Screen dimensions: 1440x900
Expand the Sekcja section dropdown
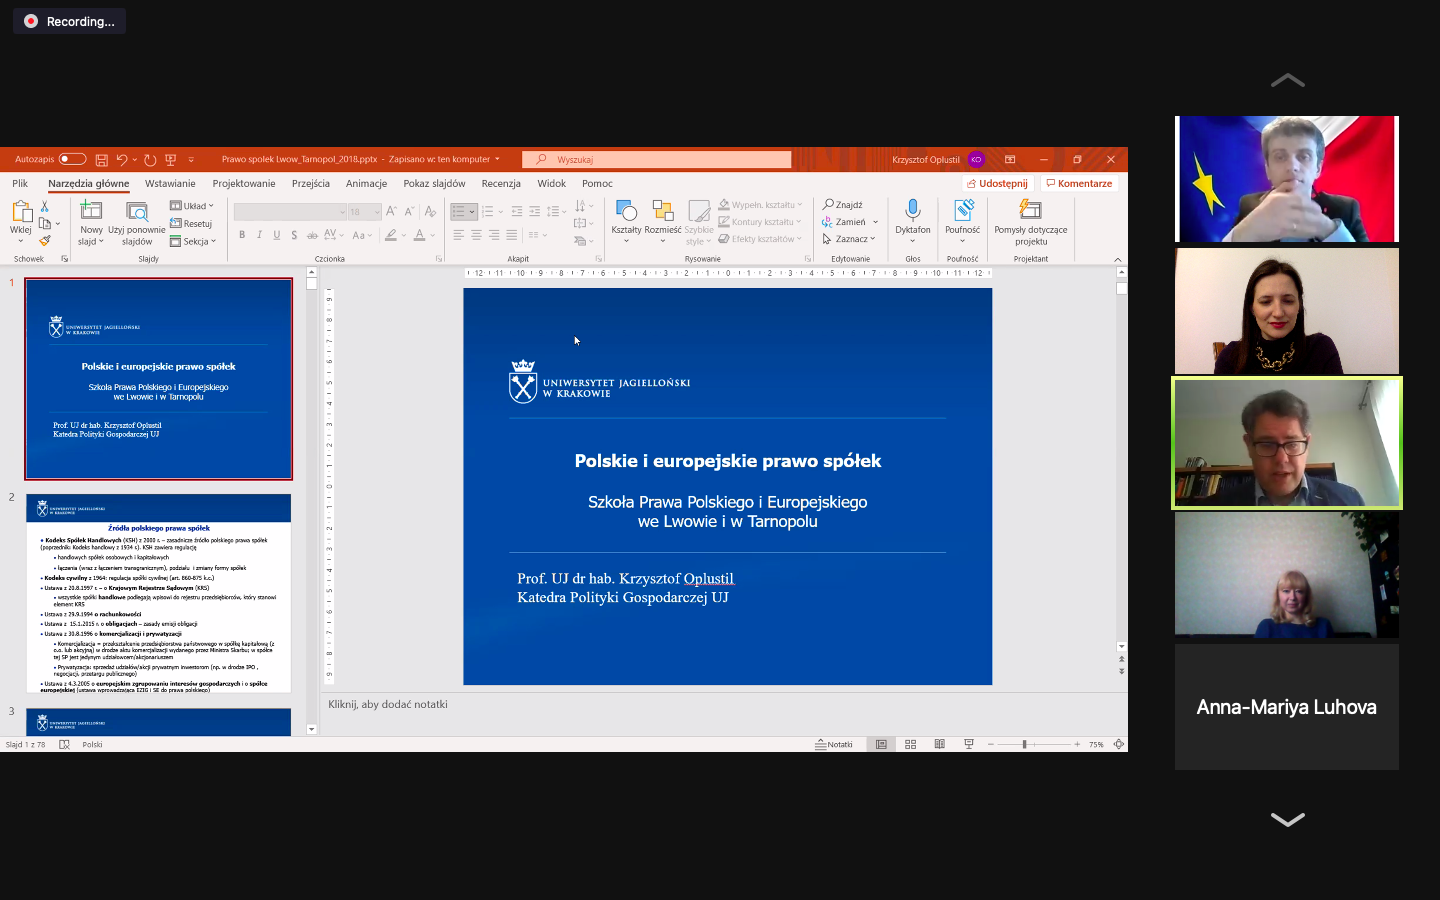(193, 241)
